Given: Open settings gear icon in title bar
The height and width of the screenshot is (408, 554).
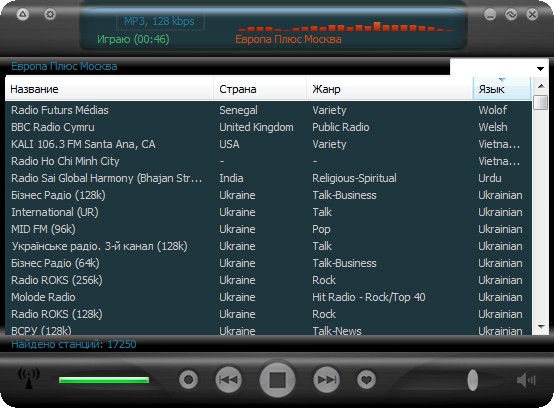Looking at the screenshot, I should pyautogui.click(x=50, y=14).
